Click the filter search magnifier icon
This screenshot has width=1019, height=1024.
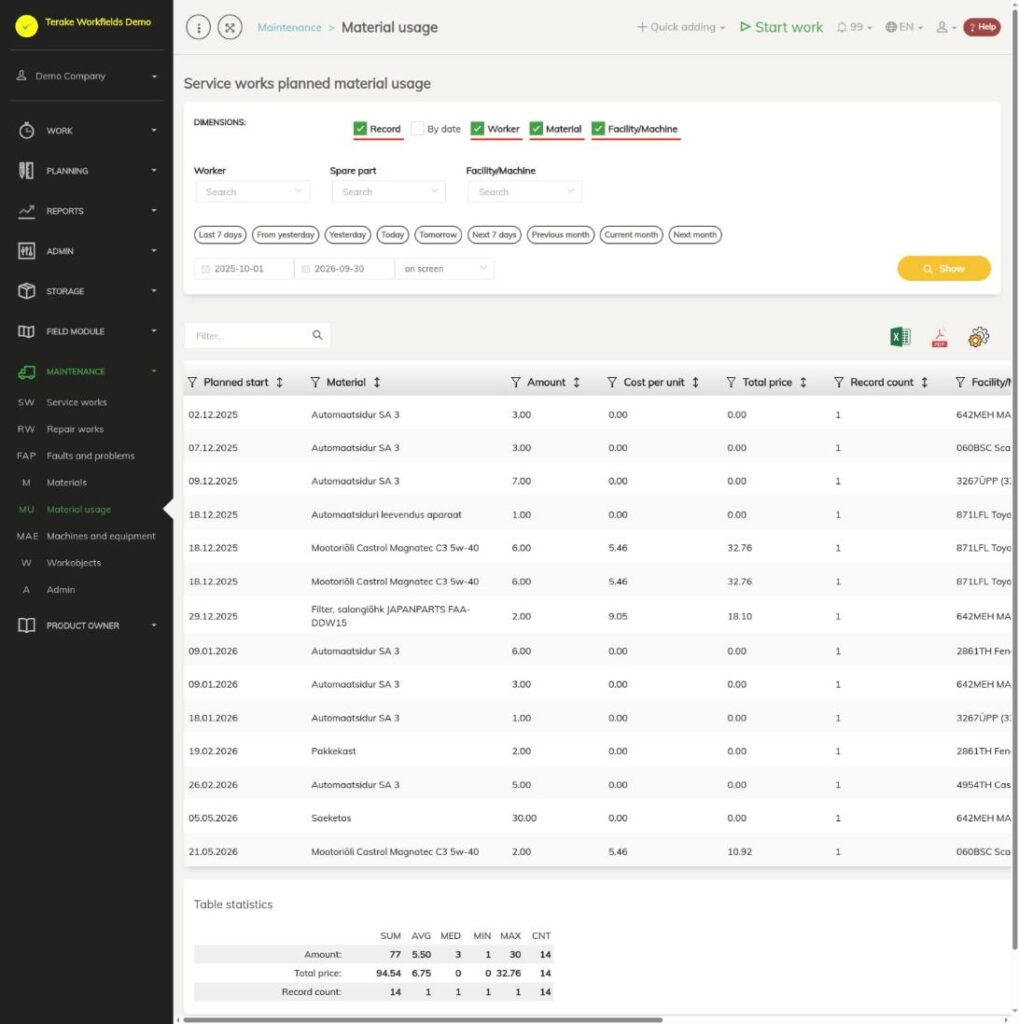pos(317,335)
